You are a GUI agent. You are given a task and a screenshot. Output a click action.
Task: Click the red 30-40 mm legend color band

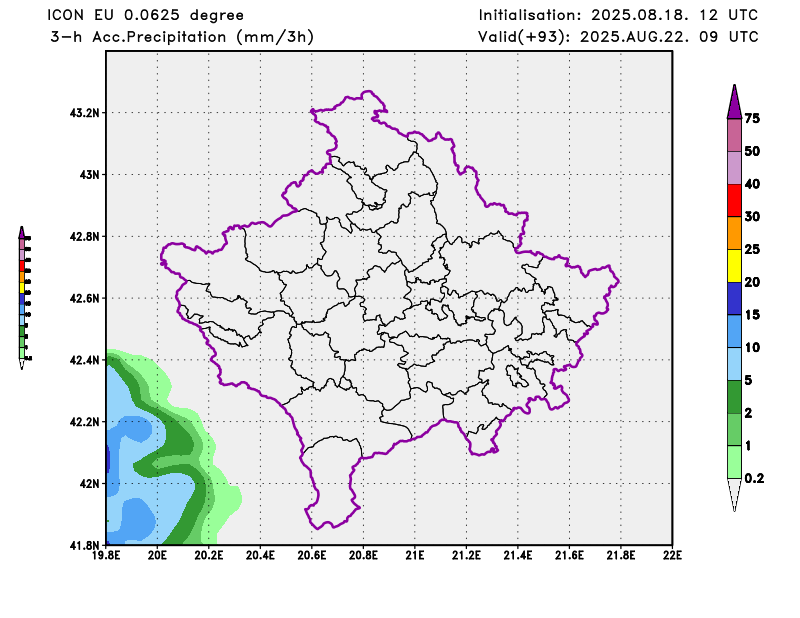coord(734,201)
